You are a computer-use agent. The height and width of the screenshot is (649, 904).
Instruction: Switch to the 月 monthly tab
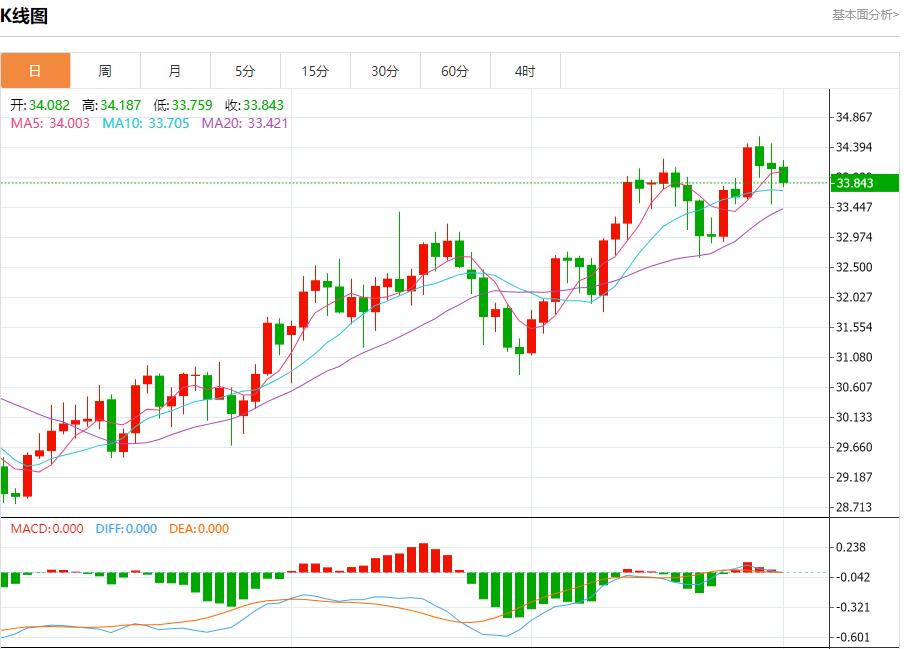pos(175,71)
